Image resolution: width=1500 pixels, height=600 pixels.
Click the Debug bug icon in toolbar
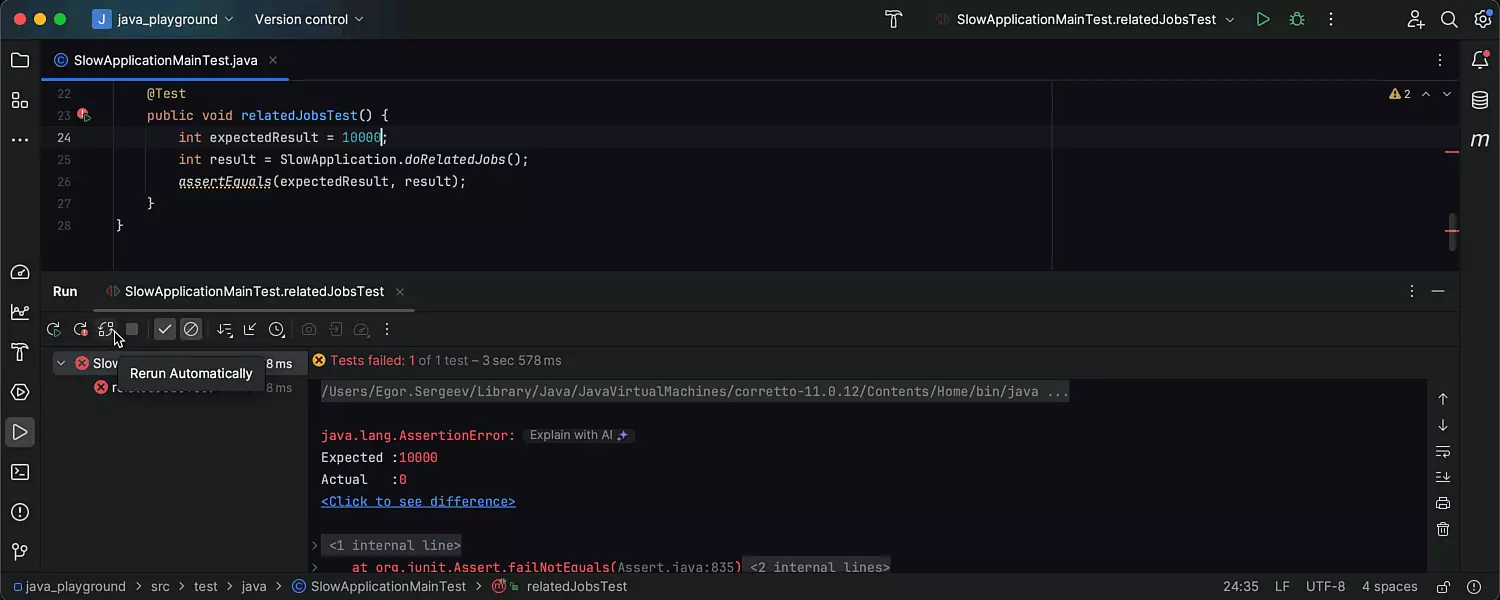pyautogui.click(x=1297, y=19)
